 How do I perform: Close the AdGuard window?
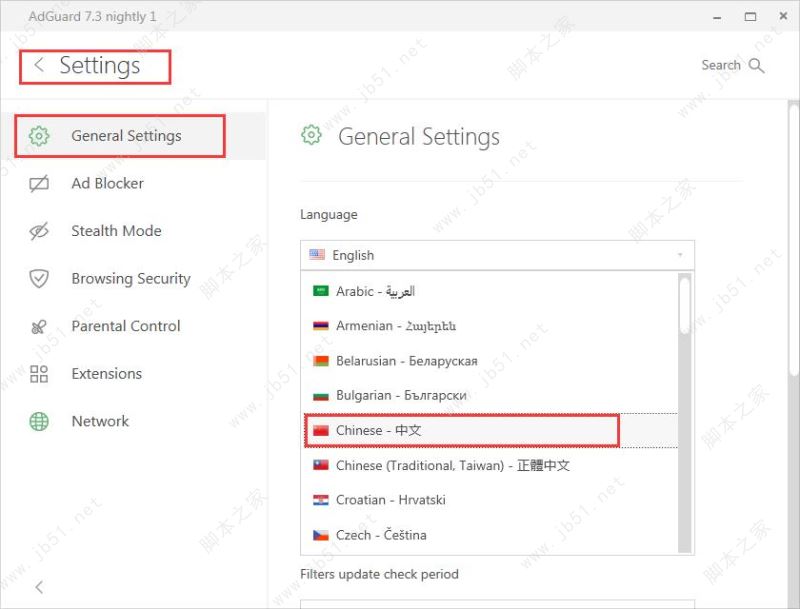(783, 16)
